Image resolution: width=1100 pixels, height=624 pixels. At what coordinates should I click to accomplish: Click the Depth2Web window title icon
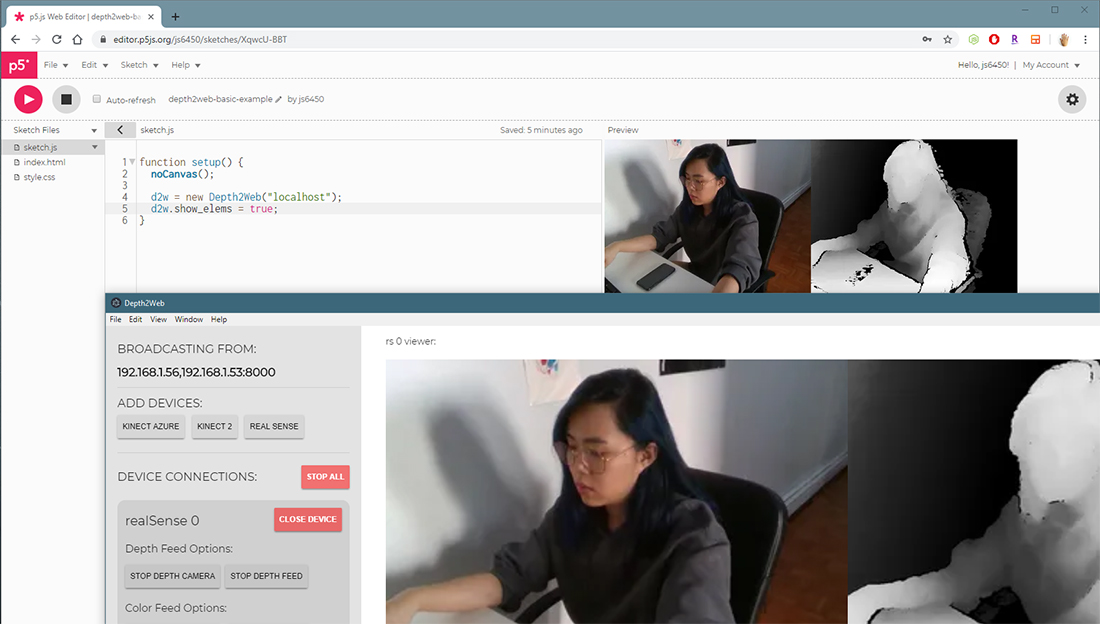tap(116, 303)
